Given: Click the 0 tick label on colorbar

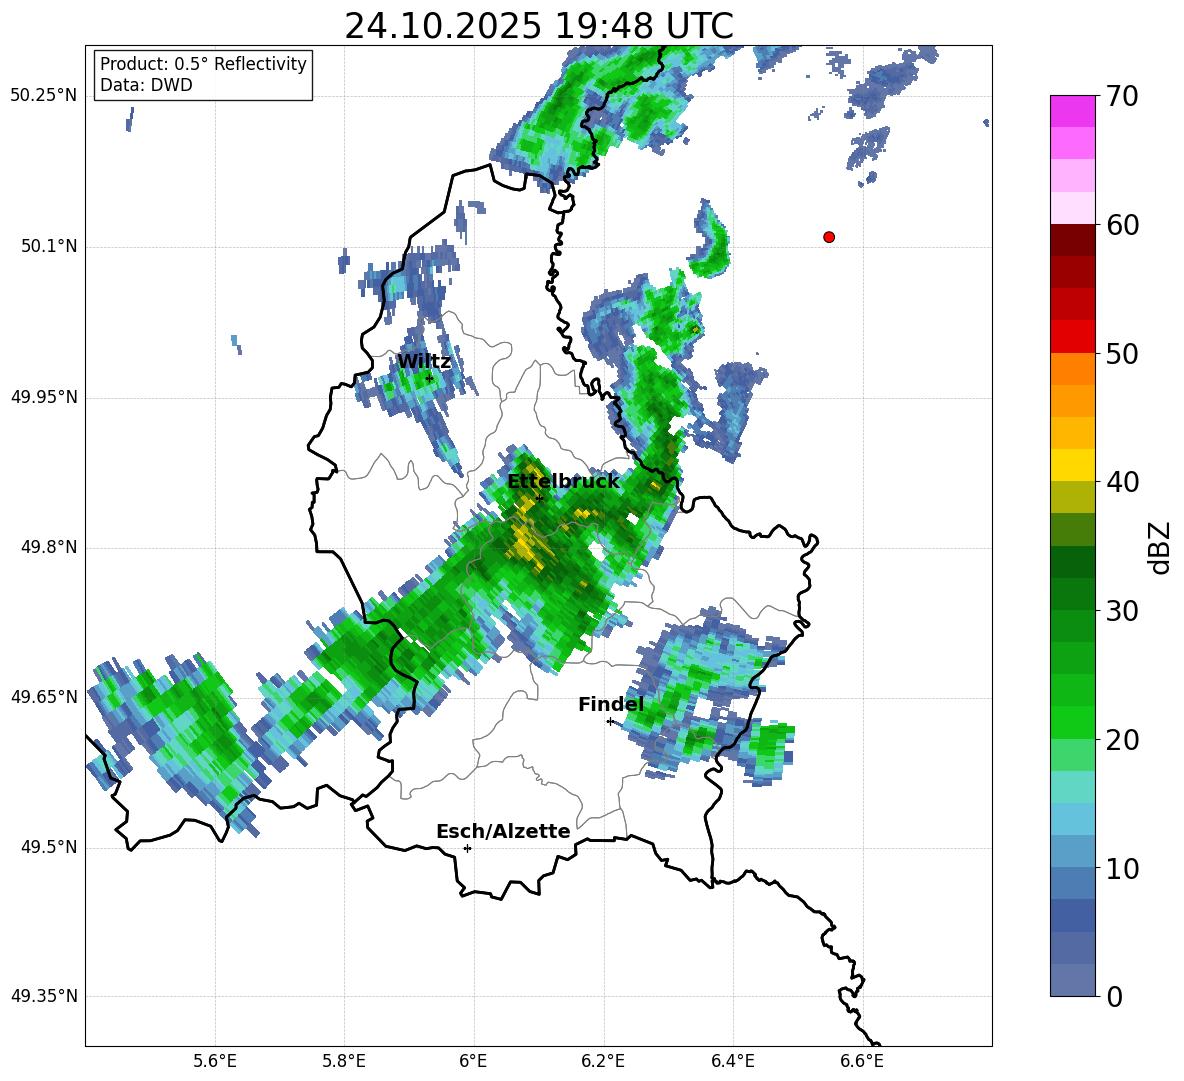Looking at the screenshot, I should click(1115, 997).
